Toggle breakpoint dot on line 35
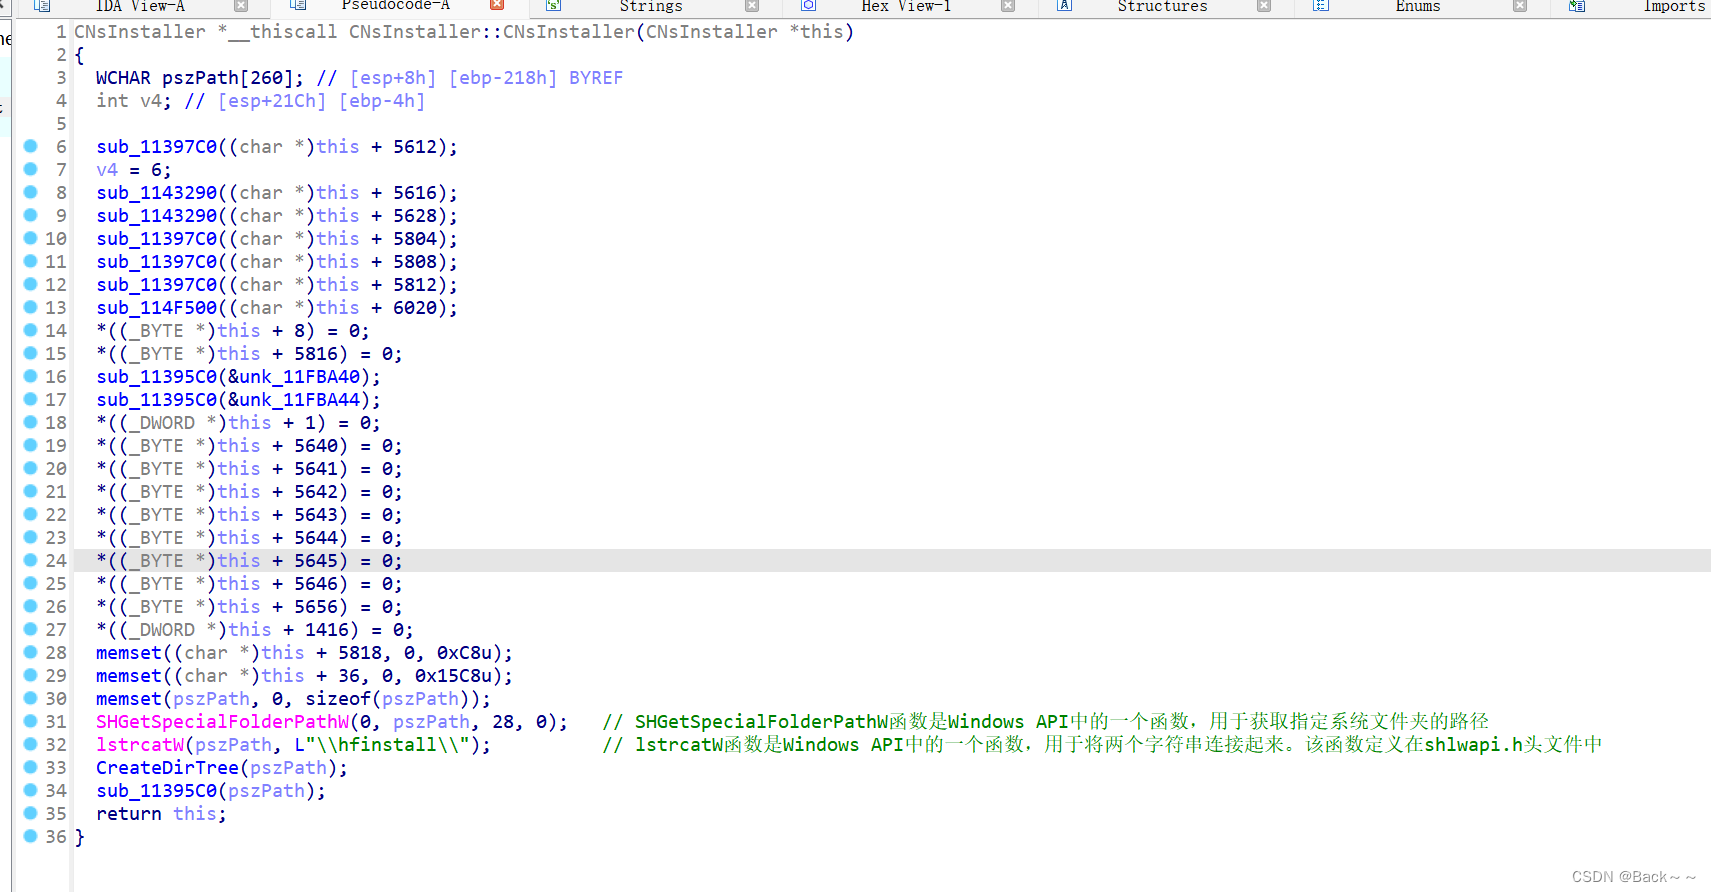The width and height of the screenshot is (1711, 892). [31, 813]
